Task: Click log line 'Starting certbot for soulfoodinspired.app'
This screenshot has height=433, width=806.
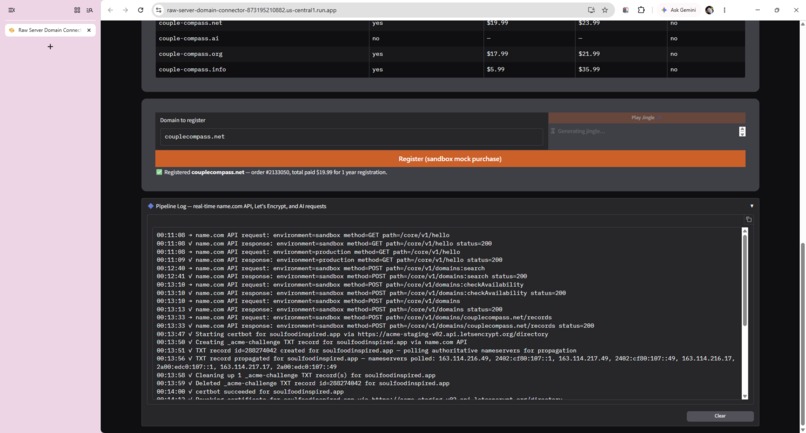Action: coord(352,334)
